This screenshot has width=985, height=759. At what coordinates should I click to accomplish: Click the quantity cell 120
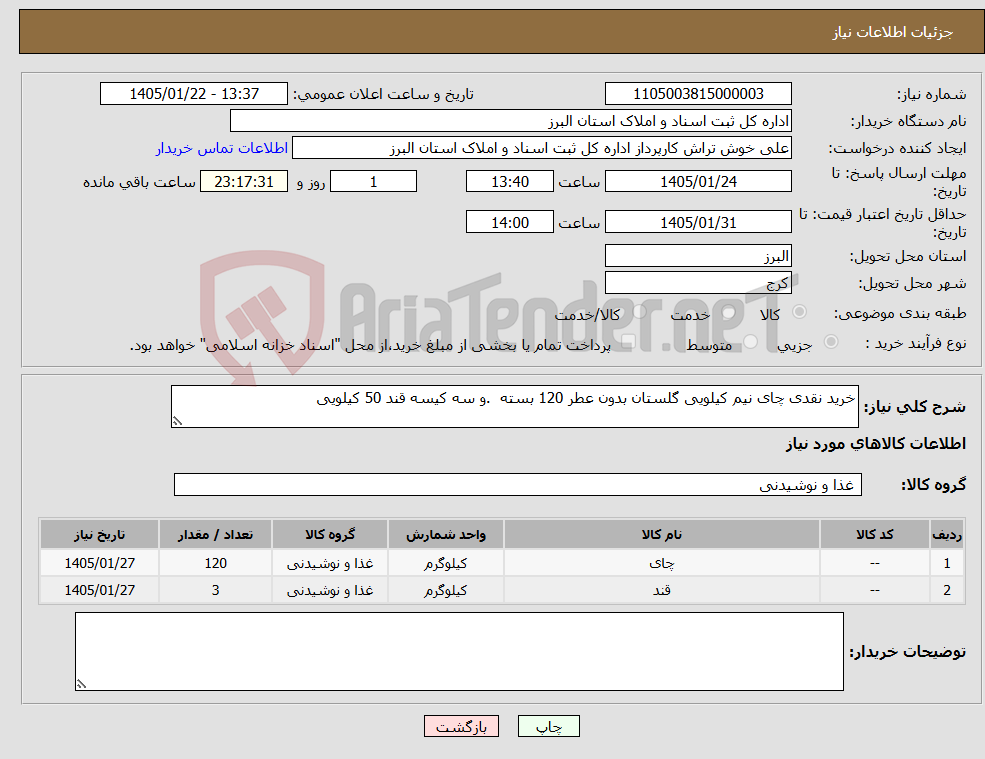tap(215, 563)
